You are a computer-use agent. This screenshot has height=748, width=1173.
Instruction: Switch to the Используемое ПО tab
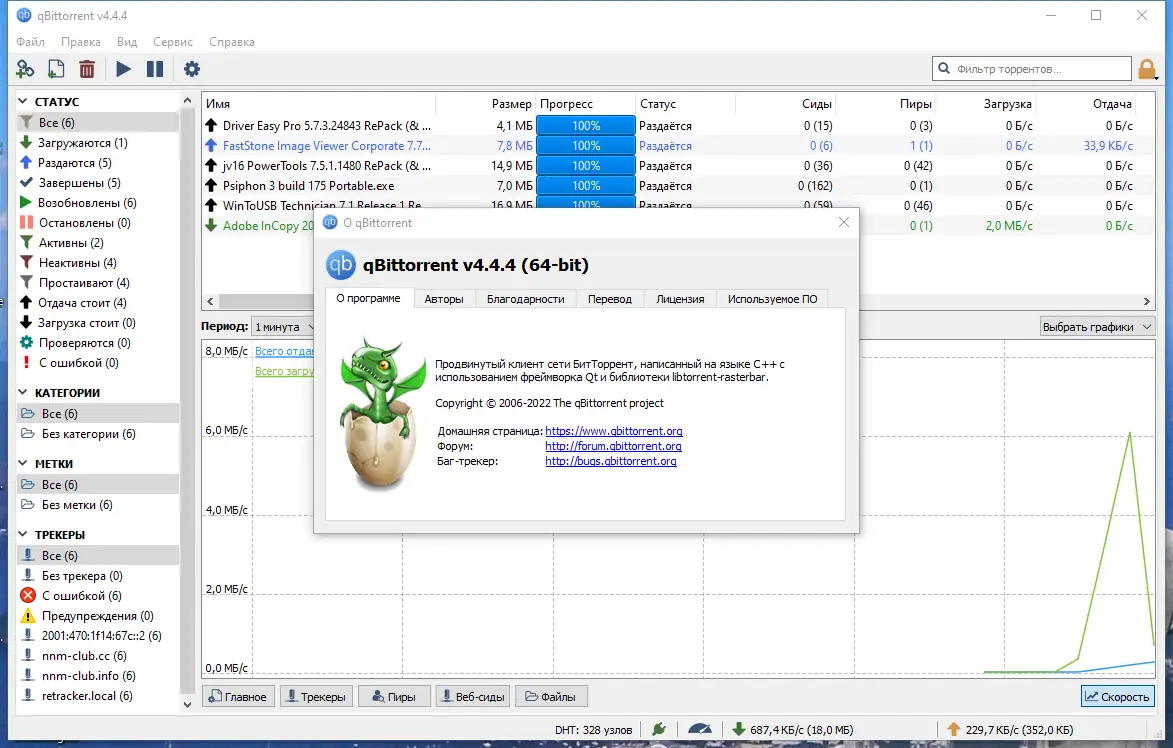(x=773, y=299)
